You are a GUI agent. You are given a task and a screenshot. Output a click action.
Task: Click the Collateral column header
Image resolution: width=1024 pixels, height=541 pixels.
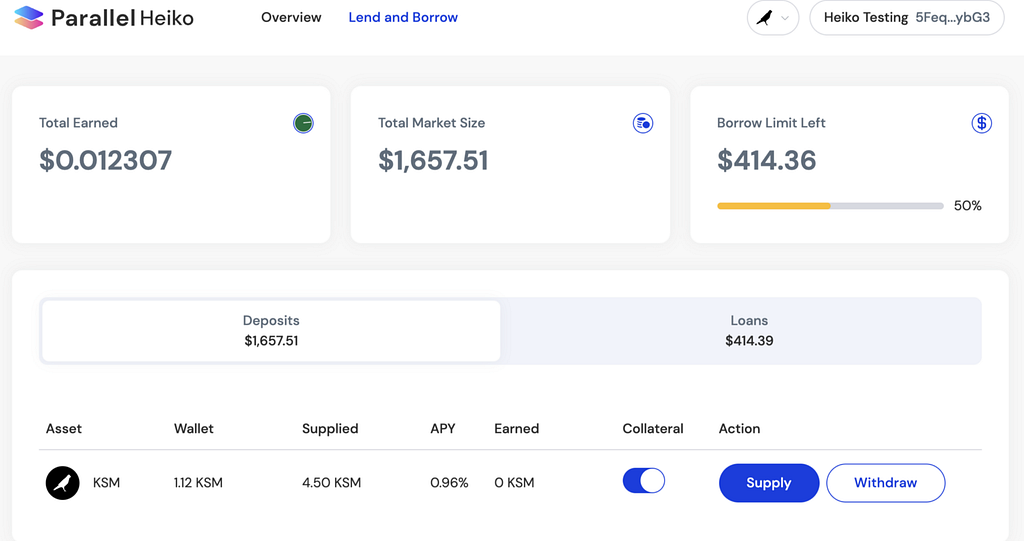pos(652,428)
